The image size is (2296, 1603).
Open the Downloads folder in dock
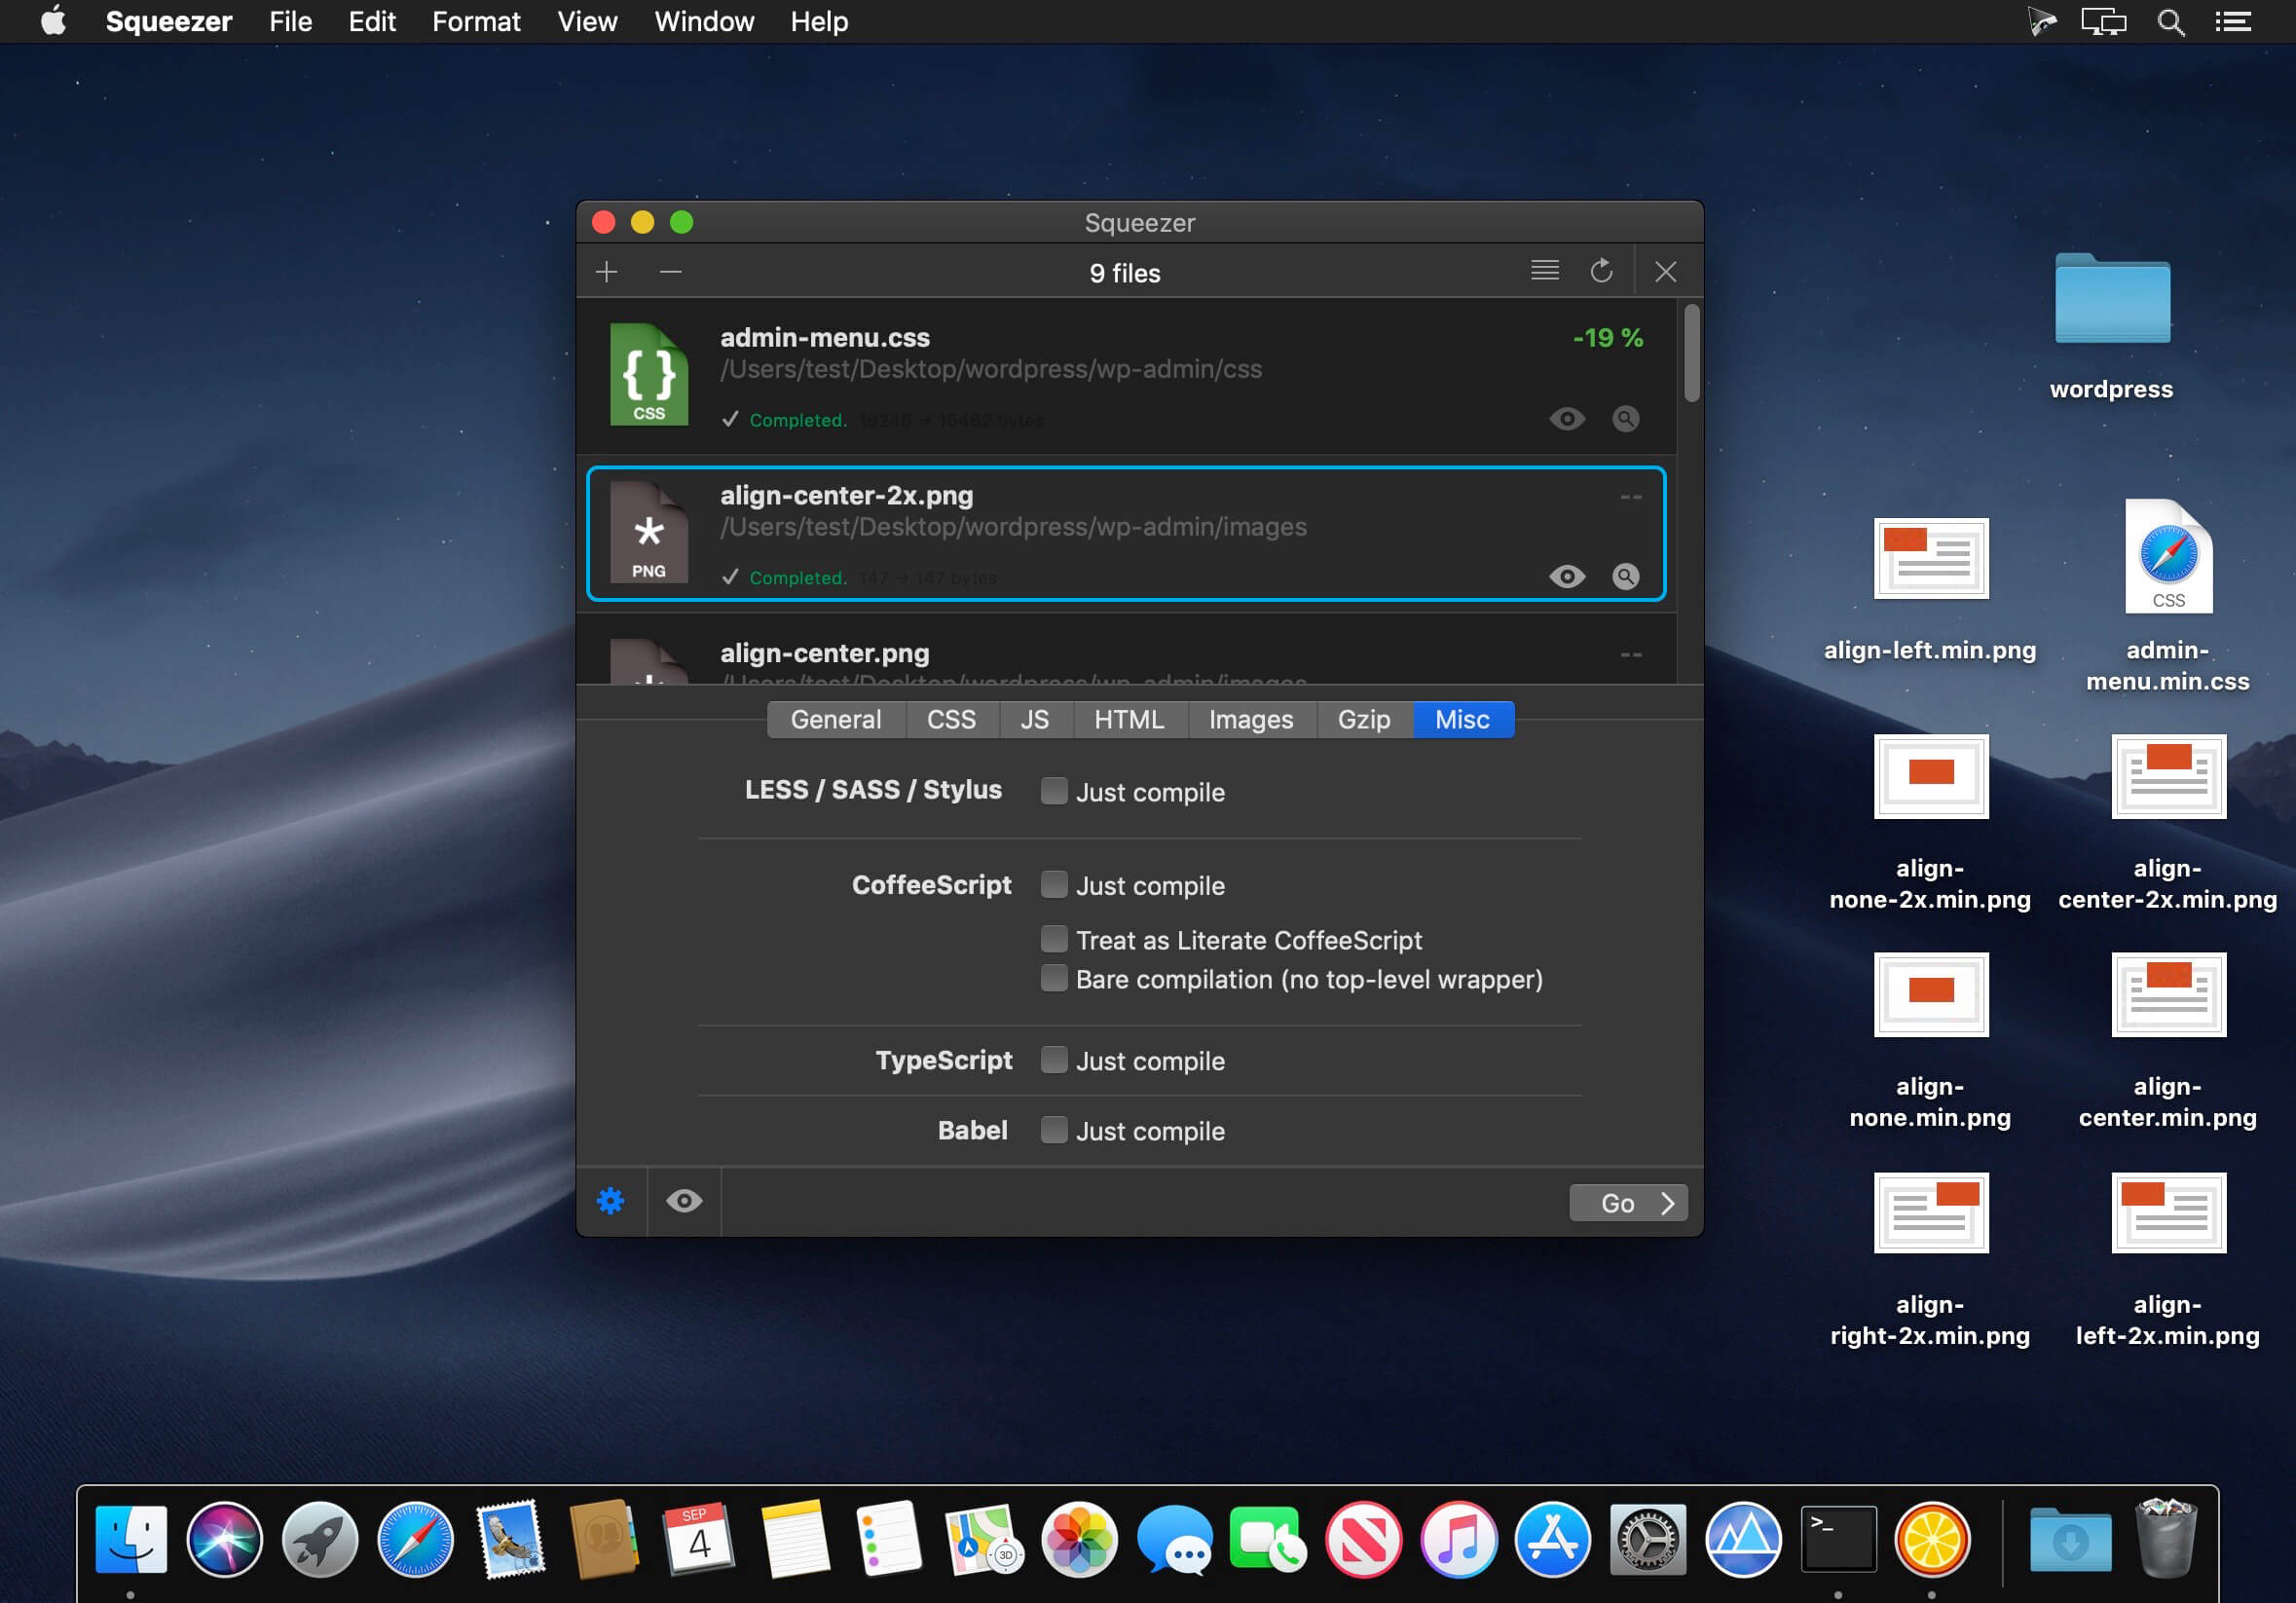[2070, 1538]
